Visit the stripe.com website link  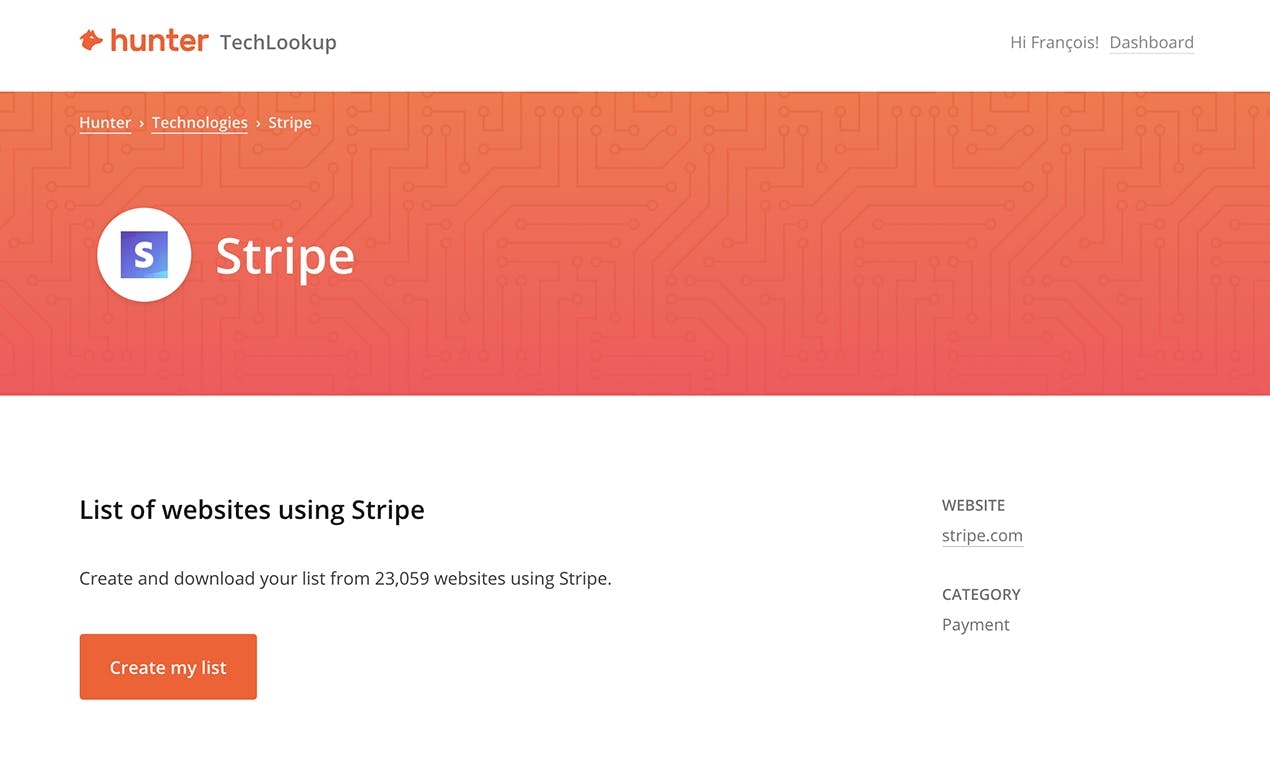click(982, 535)
